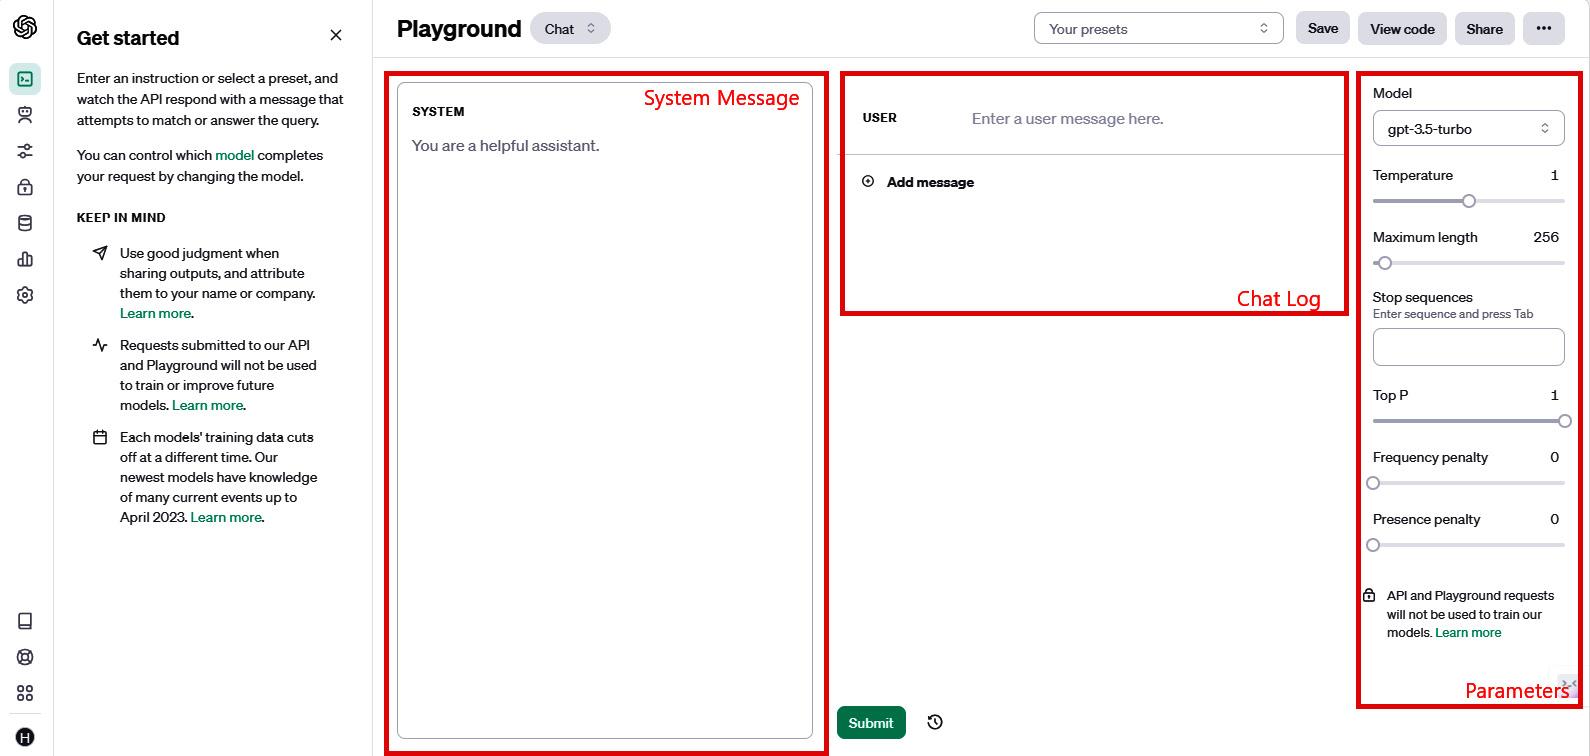Click the Frequency penalty slider handle
Viewport: 1590px width, 756px height.
tap(1373, 483)
